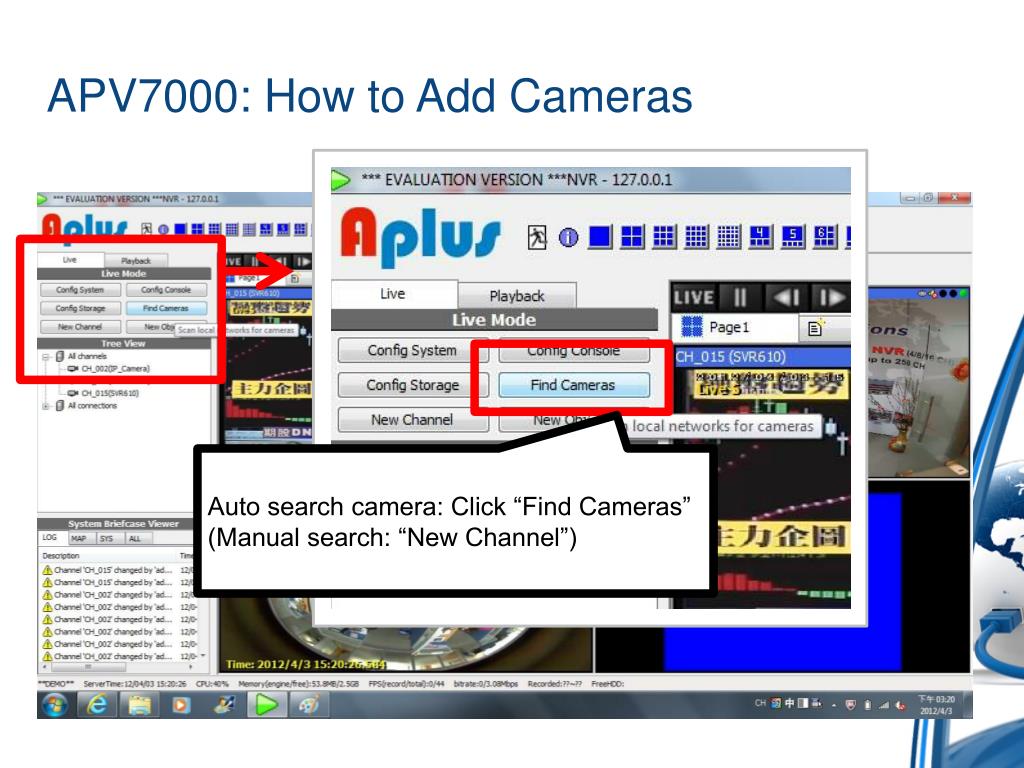Click the exit icon in the small background window
Viewport: 1024px width, 768px height.
[x=146, y=229]
